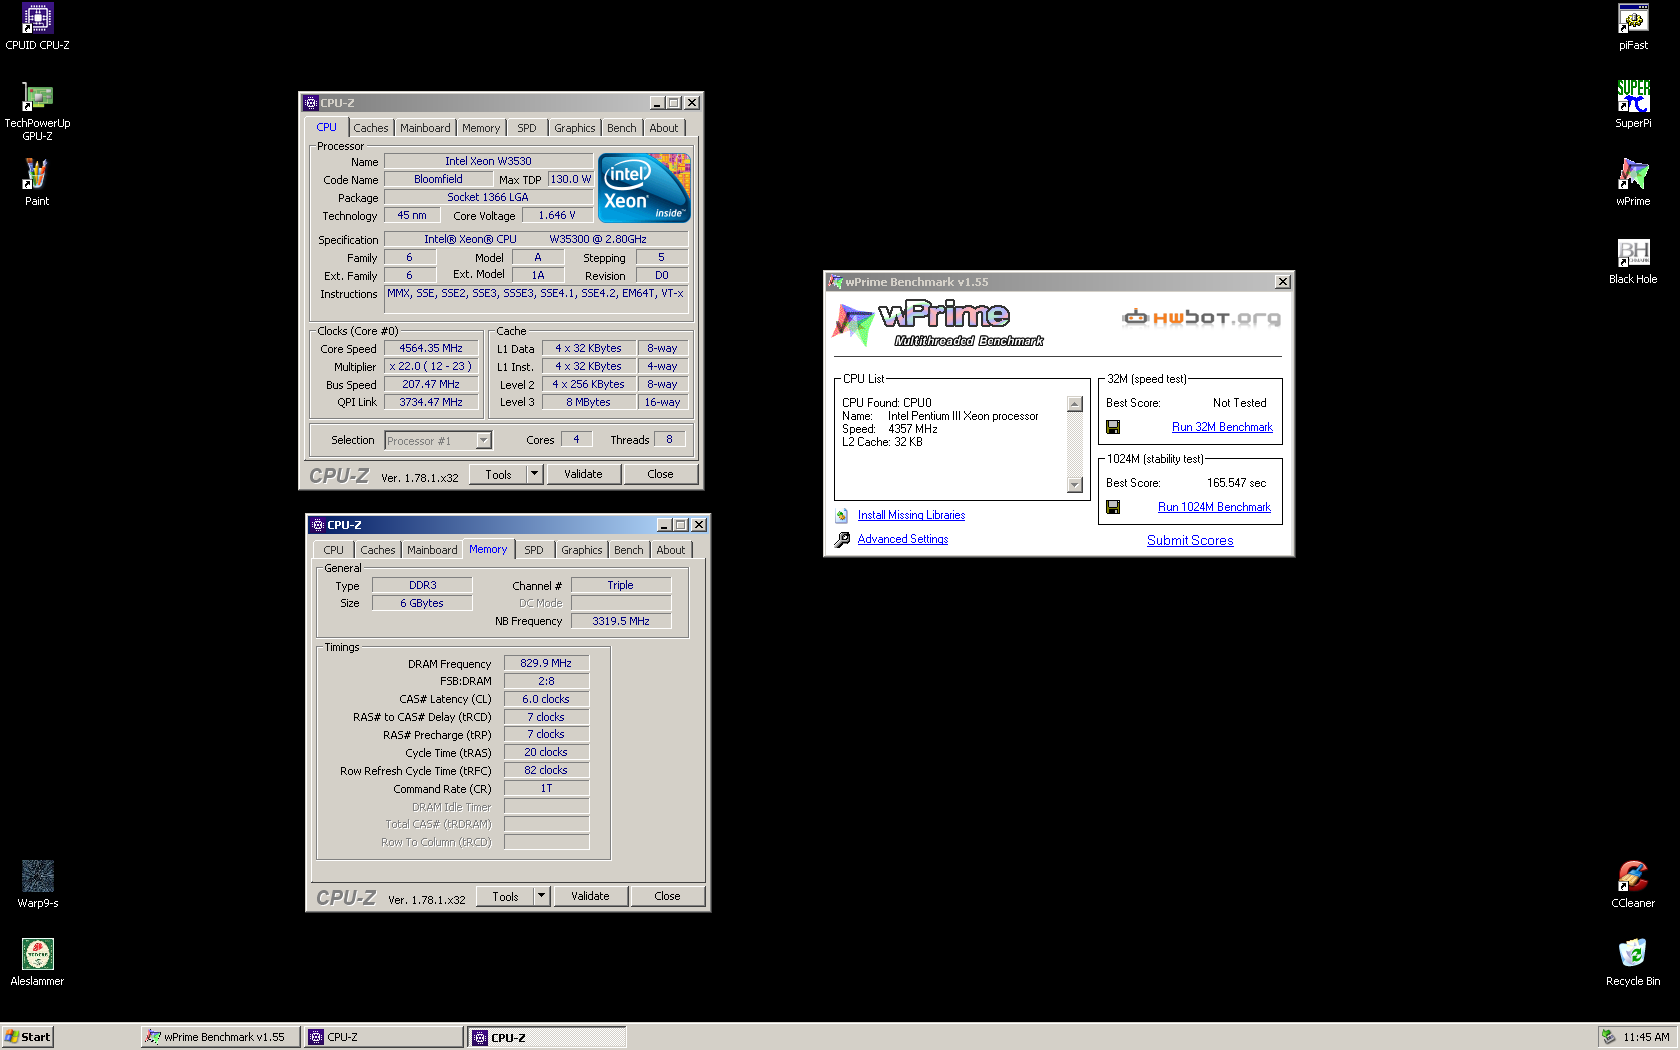Click Close button in top CPU-Z window

click(x=660, y=474)
